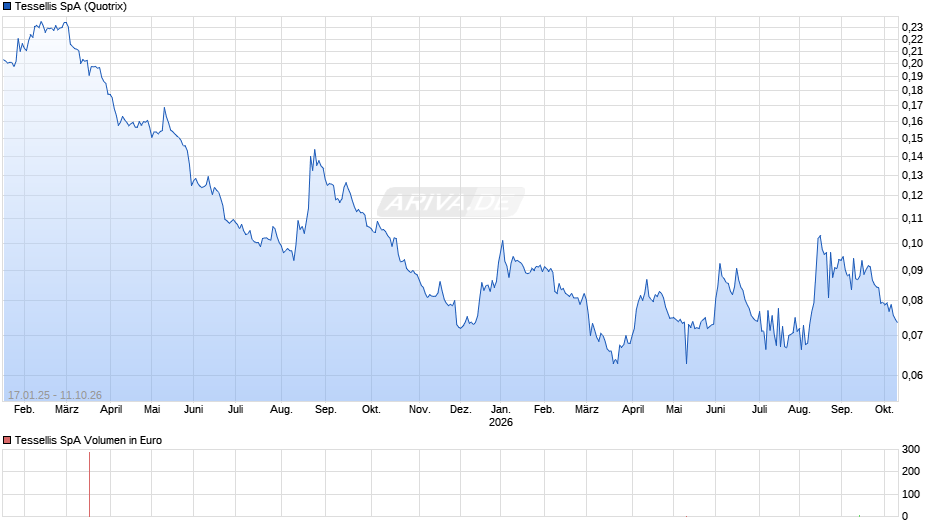940x526 pixels.
Task: Click the '0,16' price axis label
Action: point(912,122)
